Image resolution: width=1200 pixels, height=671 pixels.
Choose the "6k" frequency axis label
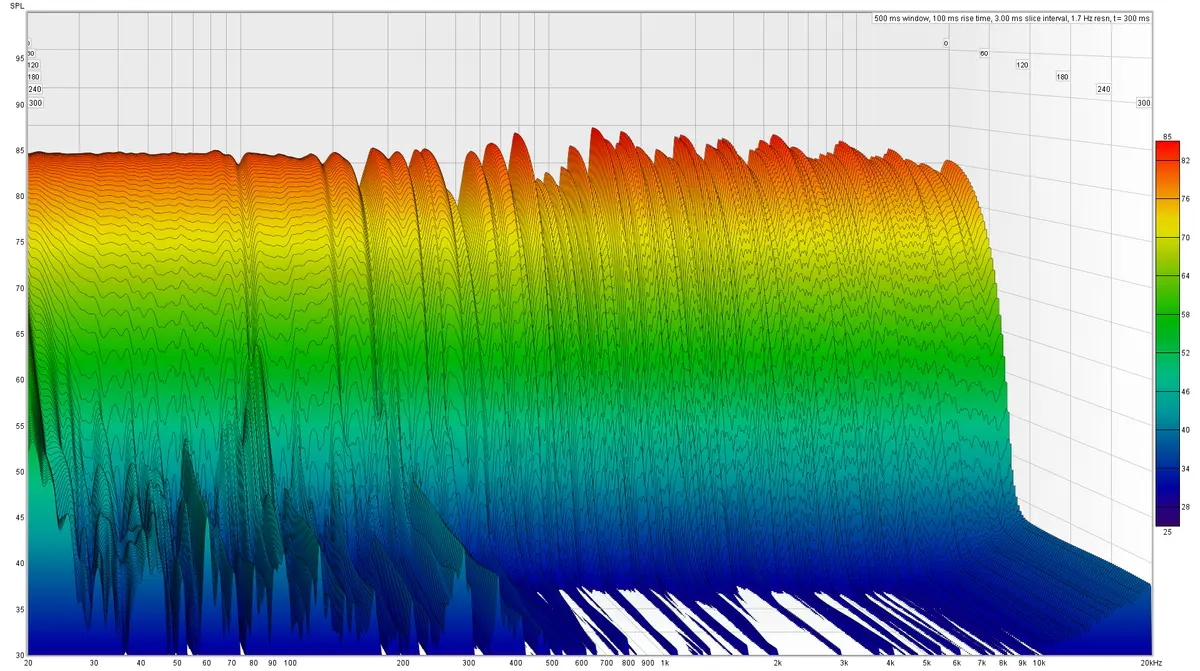point(956,663)
